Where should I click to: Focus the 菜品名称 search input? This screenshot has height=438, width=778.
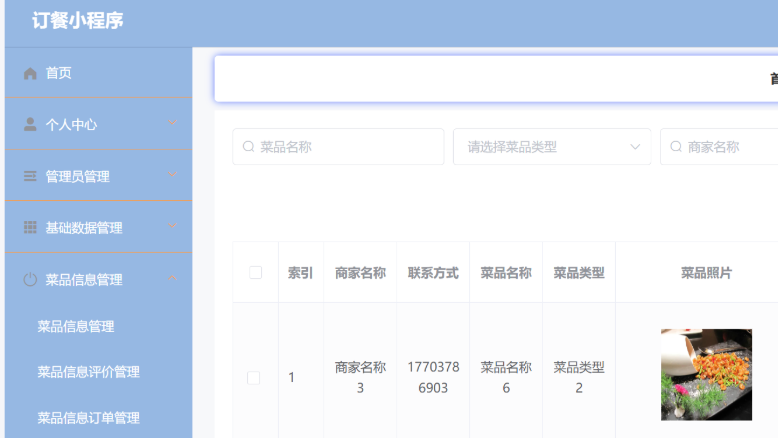345,147
